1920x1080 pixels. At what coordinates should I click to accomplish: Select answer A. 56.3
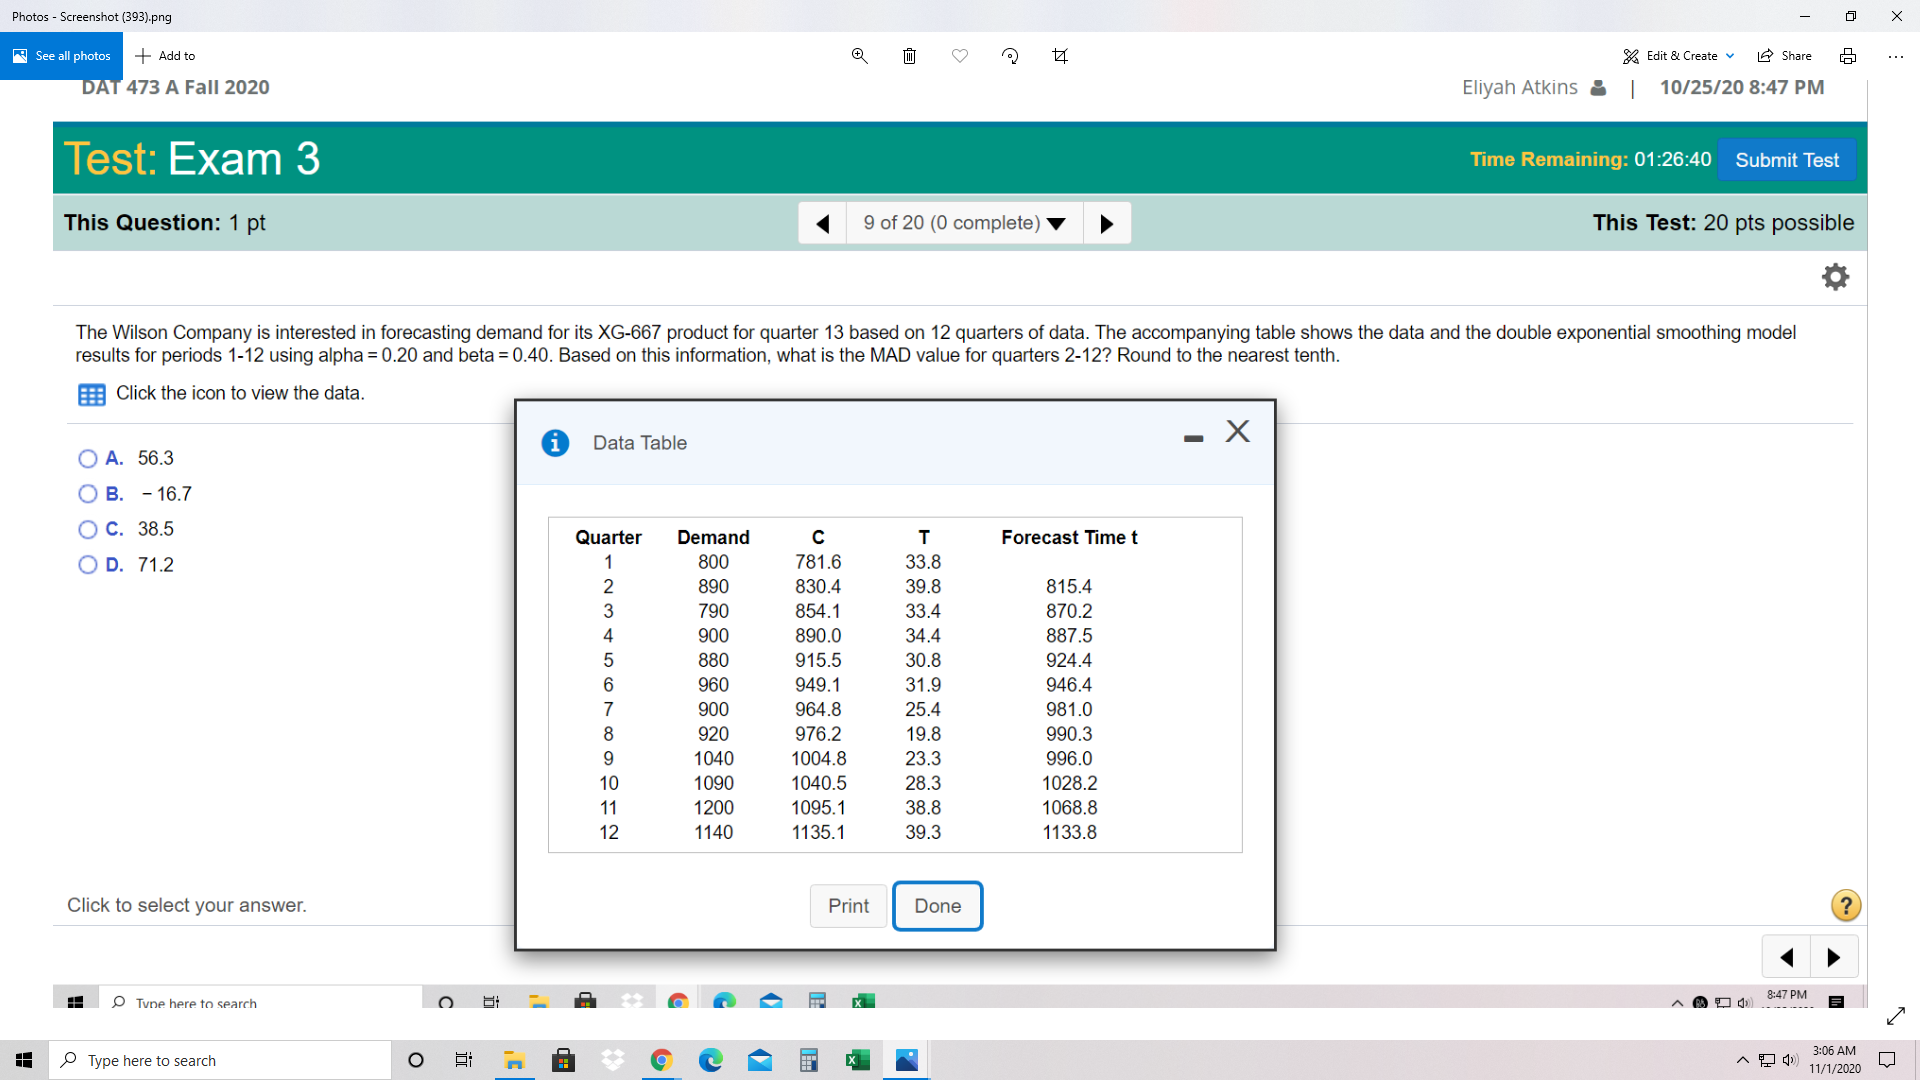pyautogui.click(x=88, y=458)
